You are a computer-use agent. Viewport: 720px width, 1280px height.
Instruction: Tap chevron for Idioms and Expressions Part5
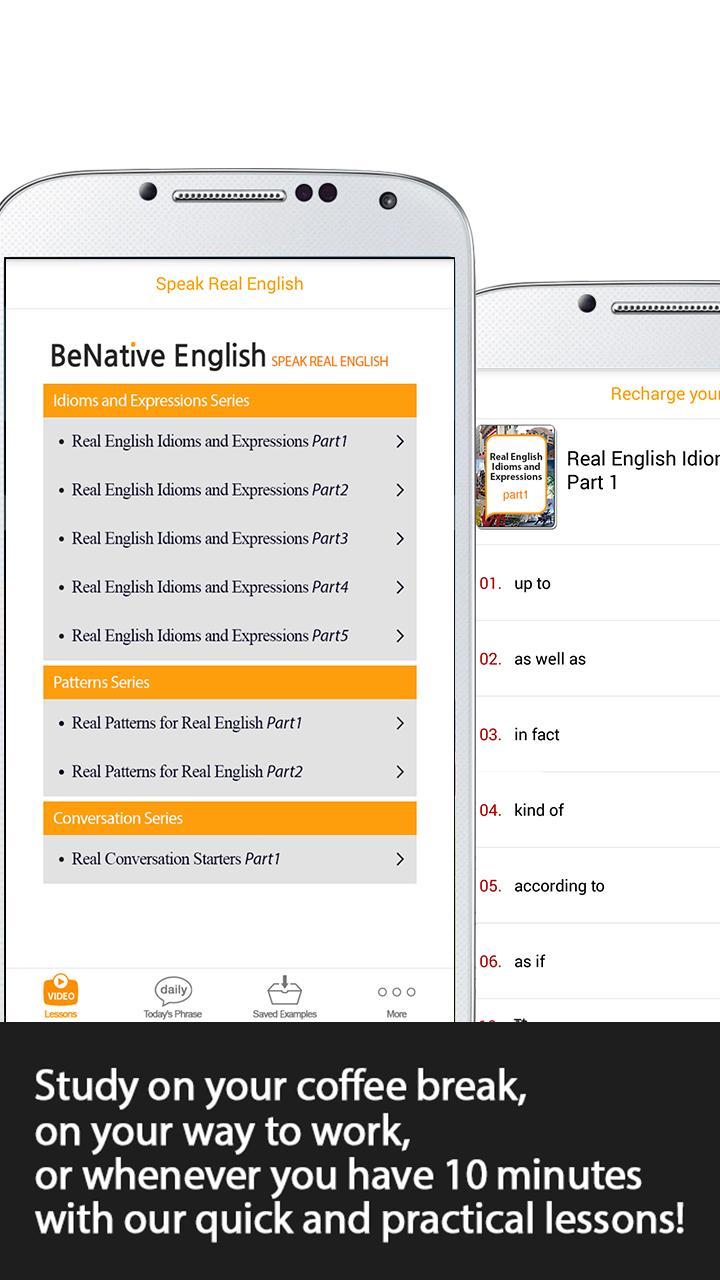pyautogui.click(x=400, y=636)
